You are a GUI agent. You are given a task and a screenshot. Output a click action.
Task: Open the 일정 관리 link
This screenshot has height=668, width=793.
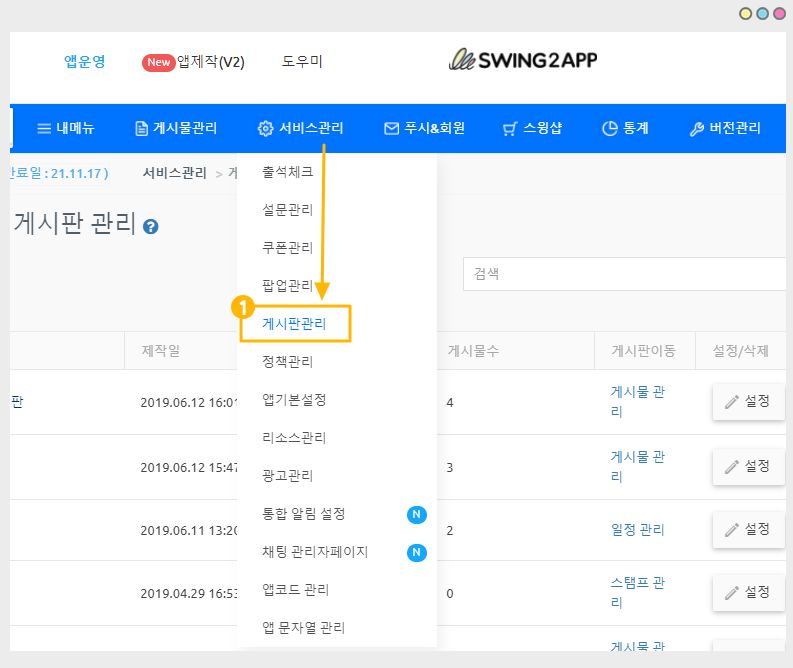[x=637, y=528]
